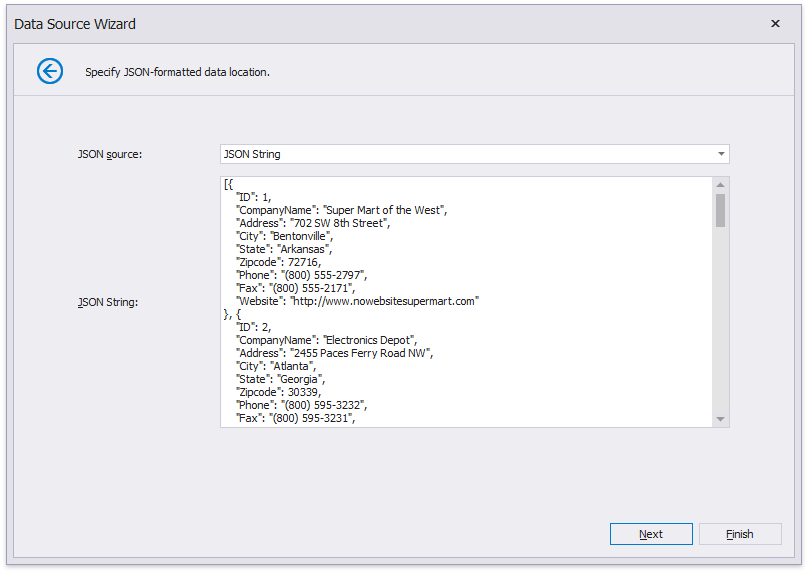Screen dimensions: 808x573
Task: Click the Data Source Wizard title bar text
Action: point(75,23)
